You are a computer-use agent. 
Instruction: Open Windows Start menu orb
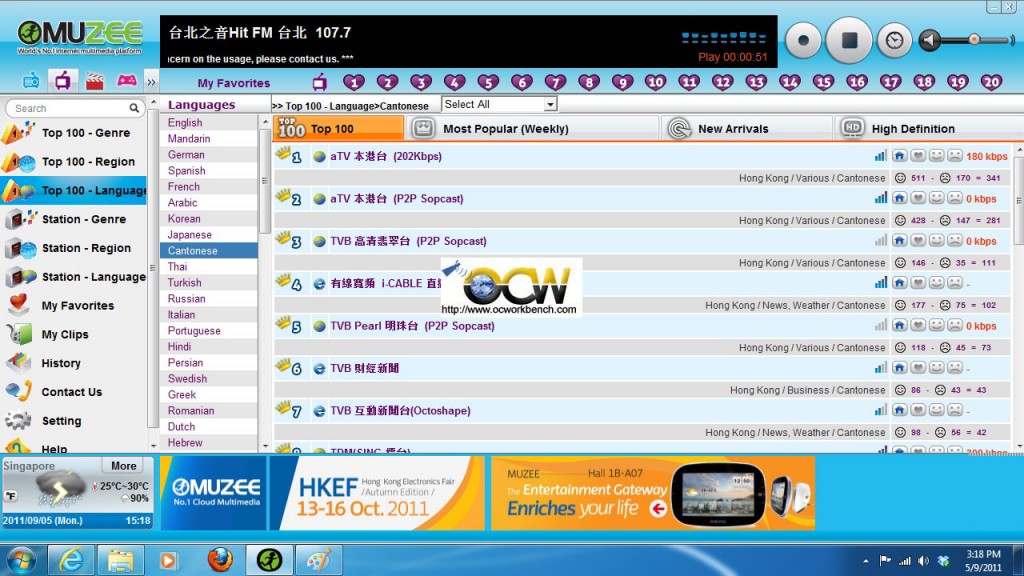pyautogui.click(x=20, y=560)
